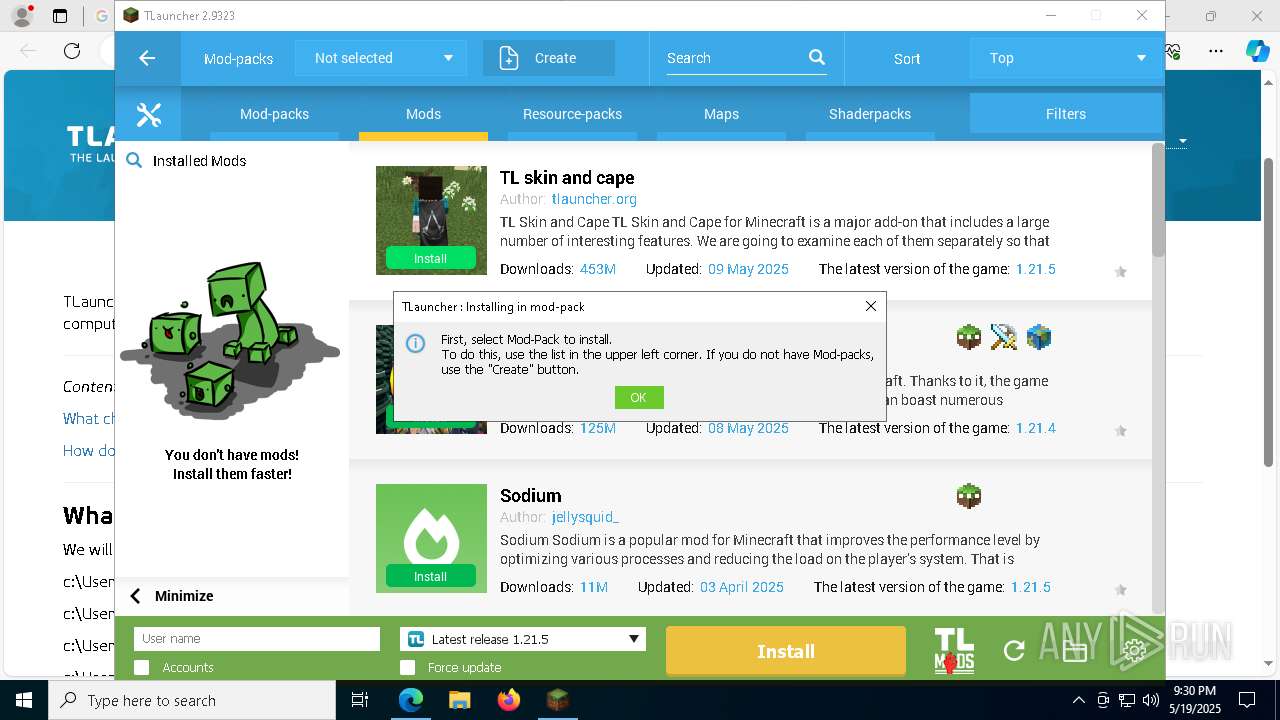Show hidden system tray icons
The height and width of the screenshot is (720, 1280).
coord(1078,700)
